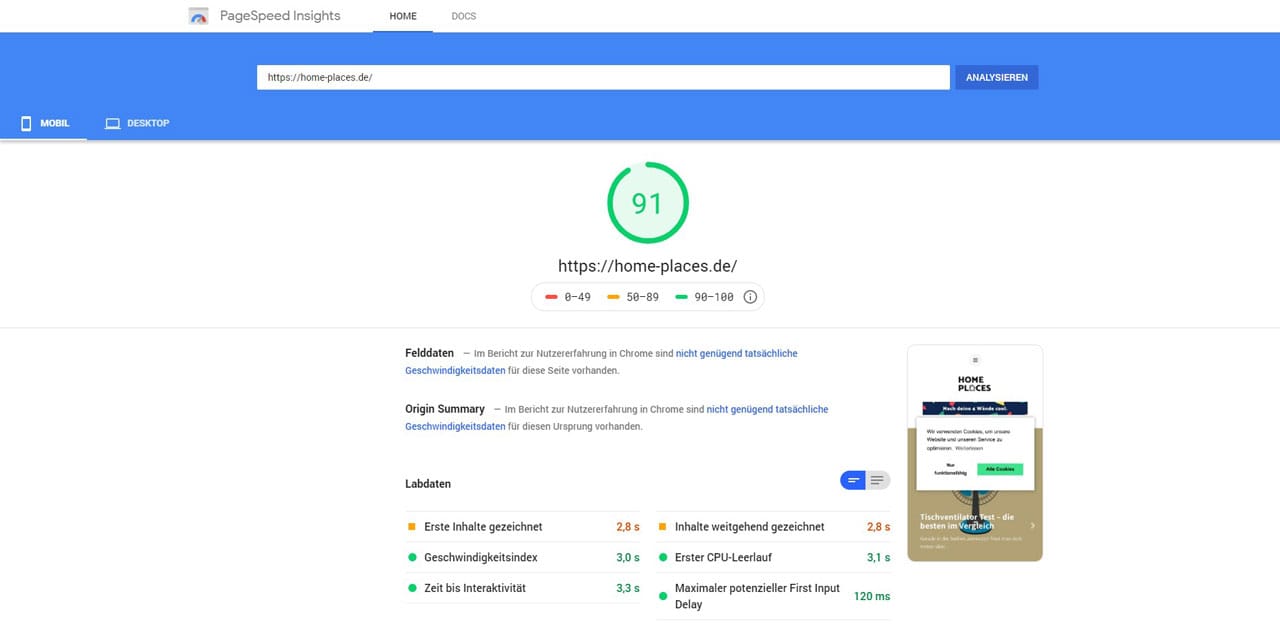The image size is (1280, 638).
Task: Open the HOME tab
Action: pyautogui.click(x=403, y=16)
